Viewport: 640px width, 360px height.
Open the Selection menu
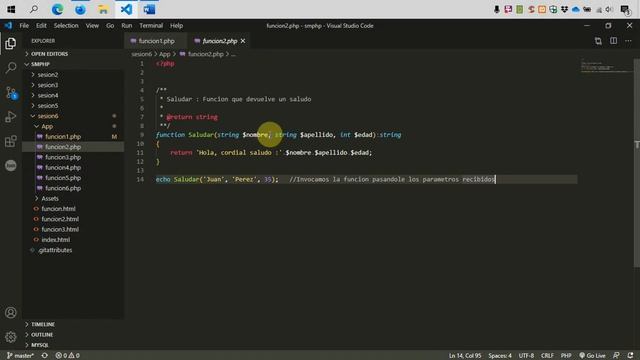pyautogui.click(x=66, y=25)
